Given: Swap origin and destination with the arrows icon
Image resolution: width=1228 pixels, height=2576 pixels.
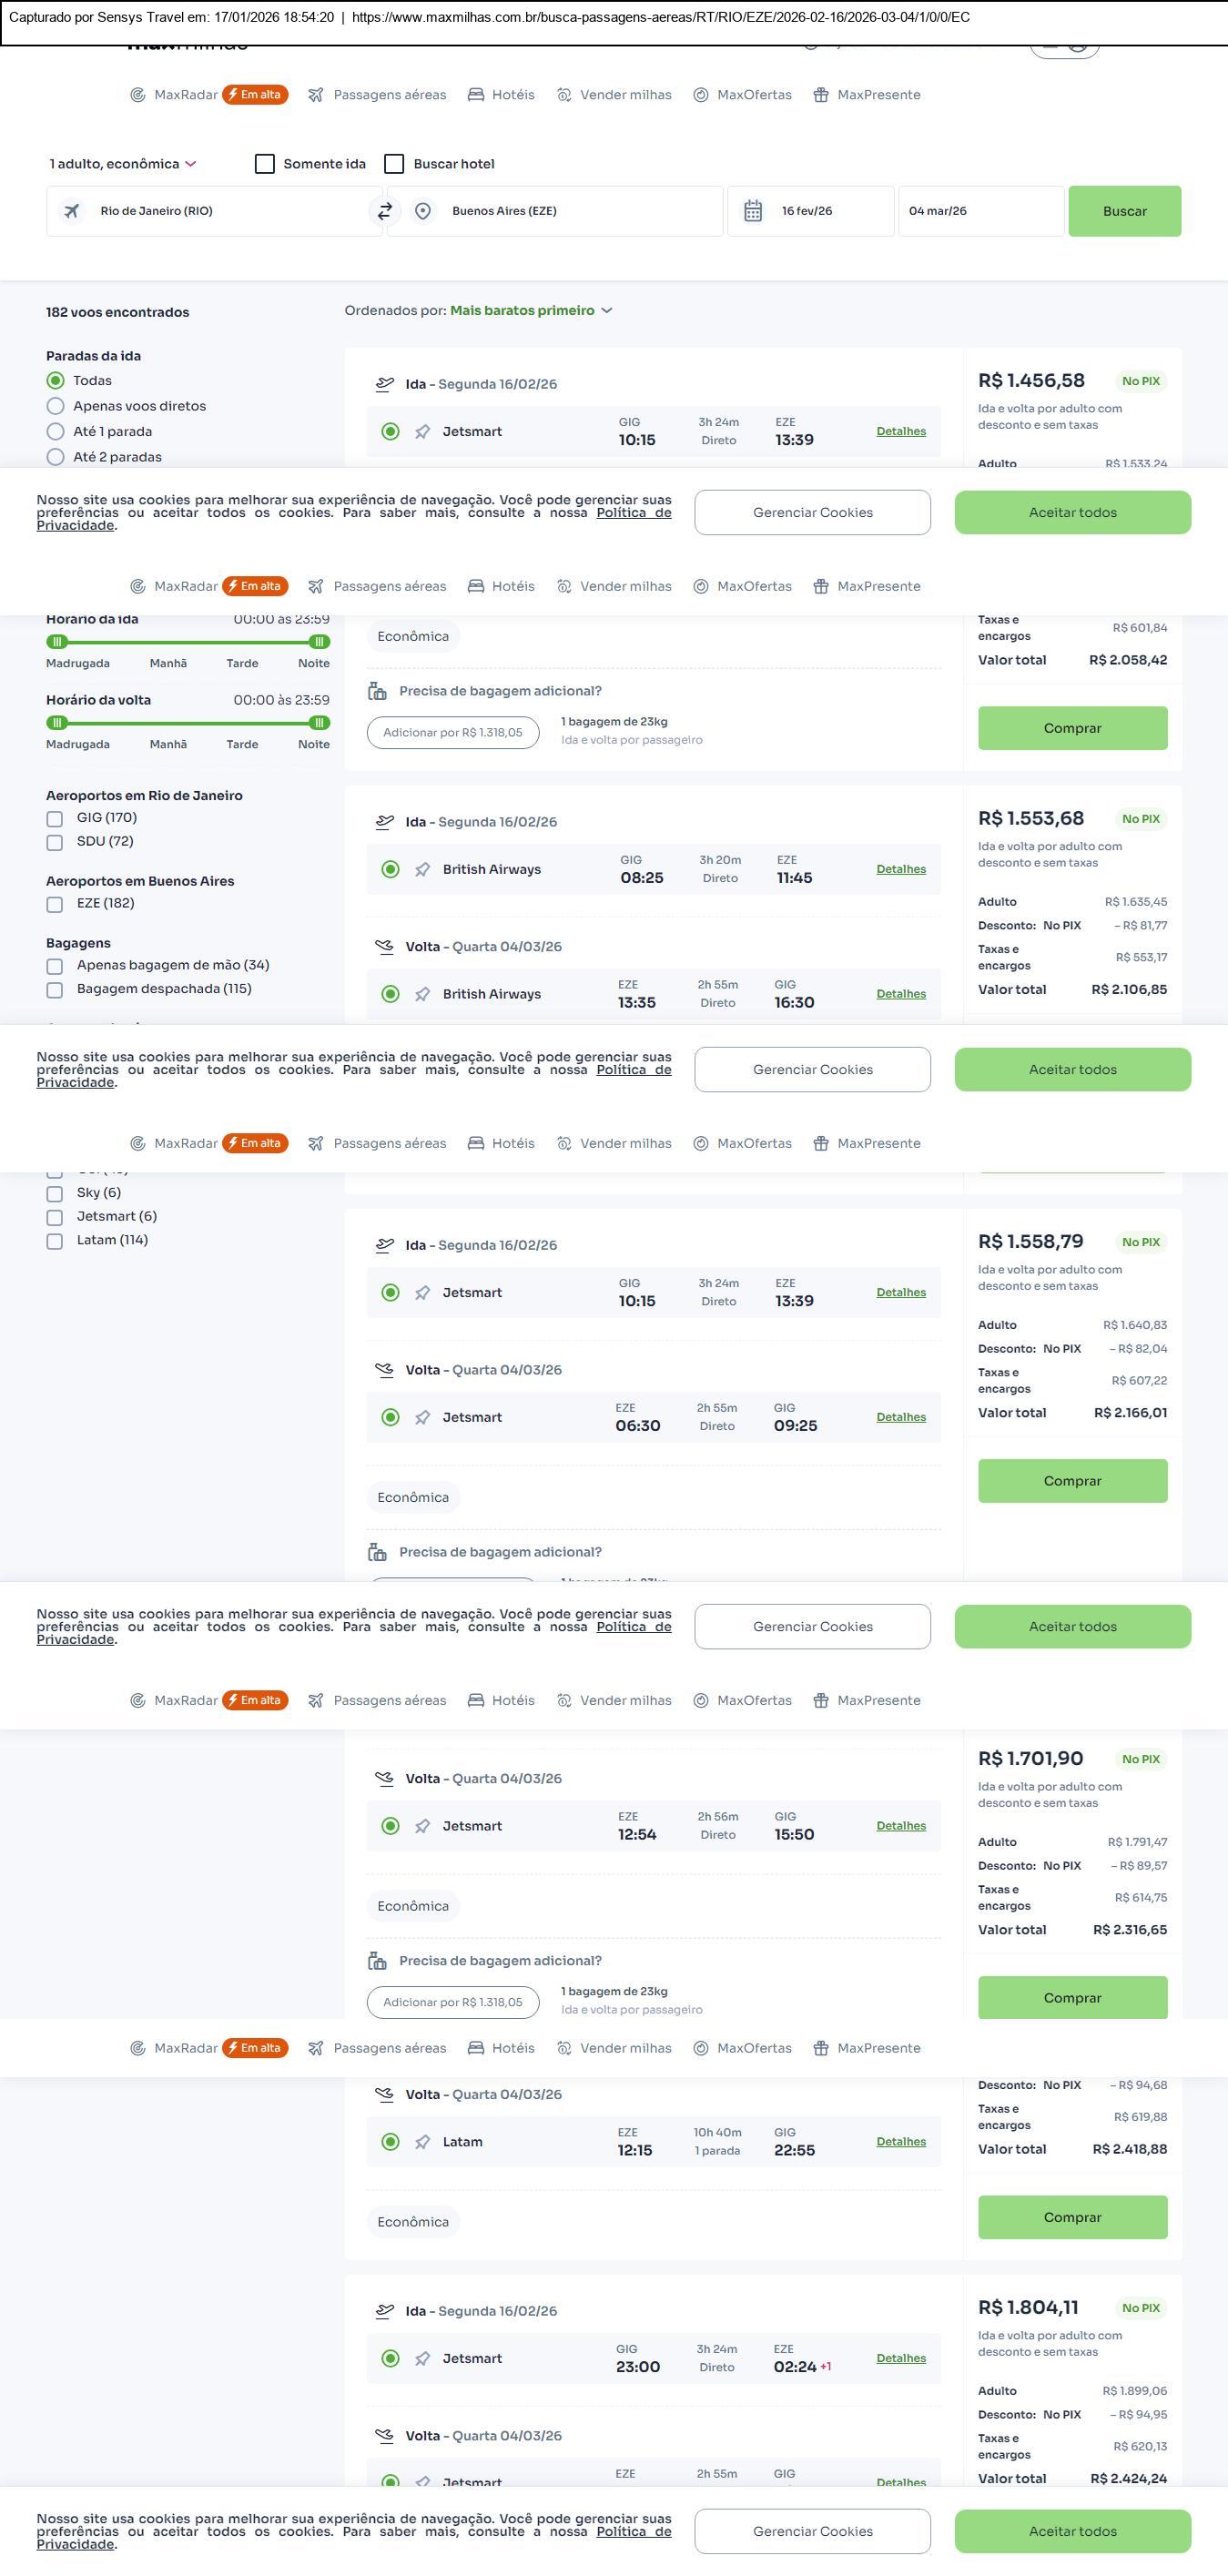Looking at the screenshot, I should (x=384, y=211).
